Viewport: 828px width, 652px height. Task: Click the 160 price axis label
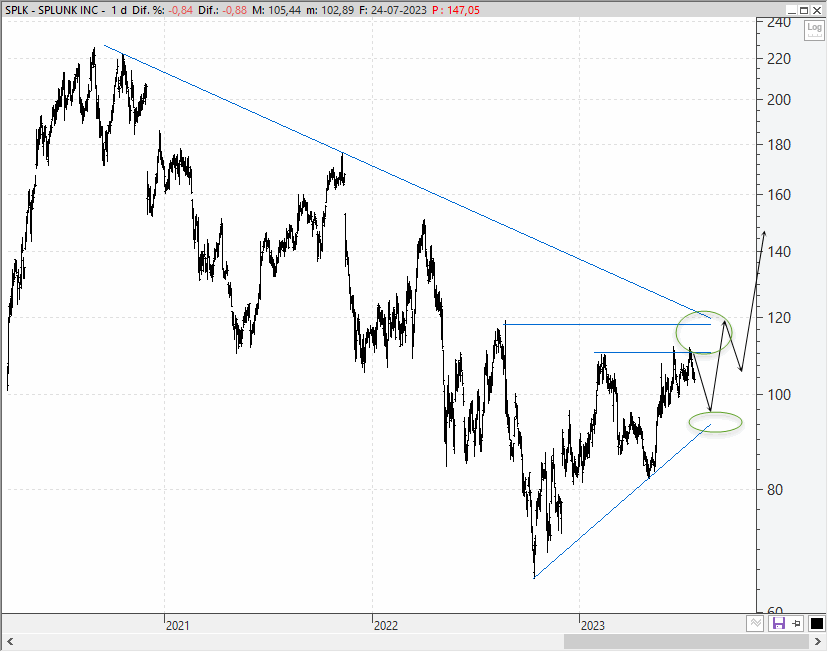(x=779, y=195)
